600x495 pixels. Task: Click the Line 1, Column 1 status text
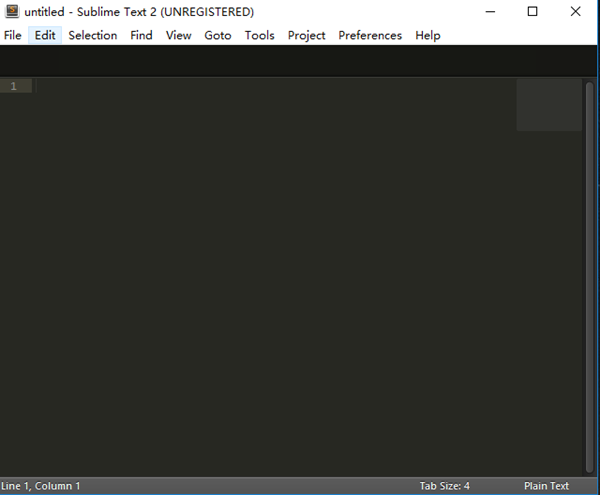pyautogui.click(x=41, y=486)
